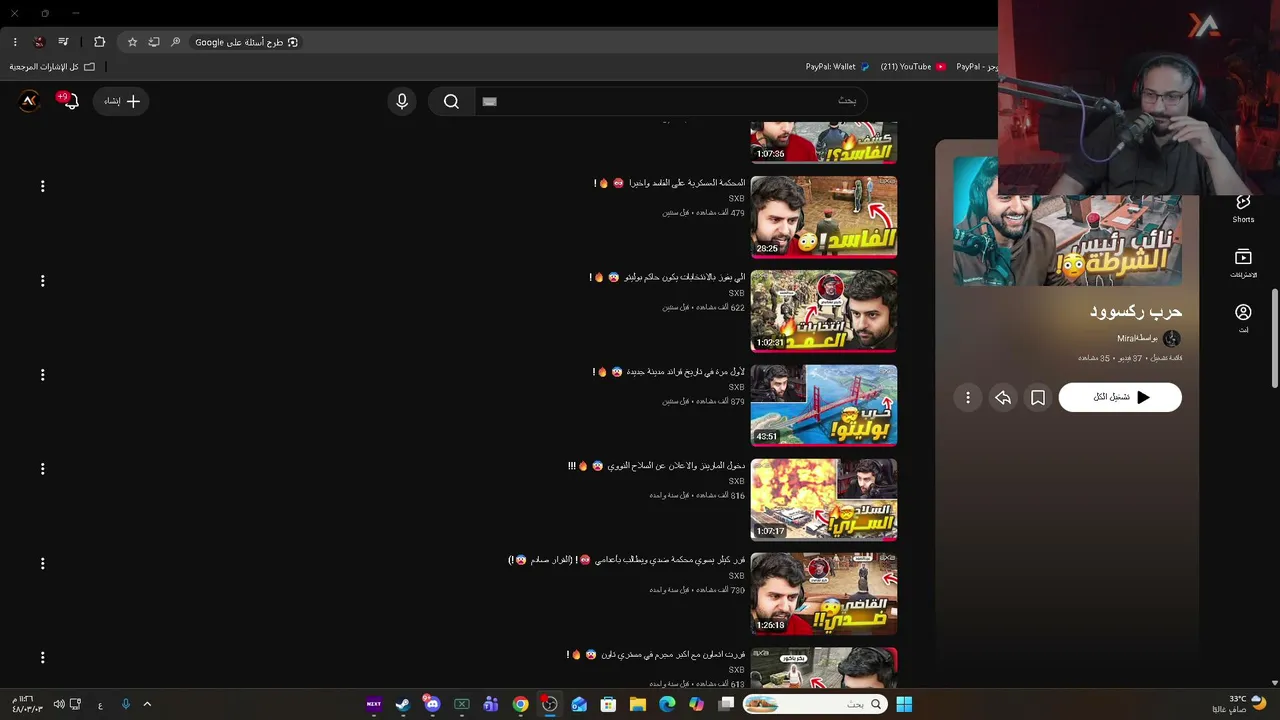Open the Chrome media control icon

(x=63, y=42)
